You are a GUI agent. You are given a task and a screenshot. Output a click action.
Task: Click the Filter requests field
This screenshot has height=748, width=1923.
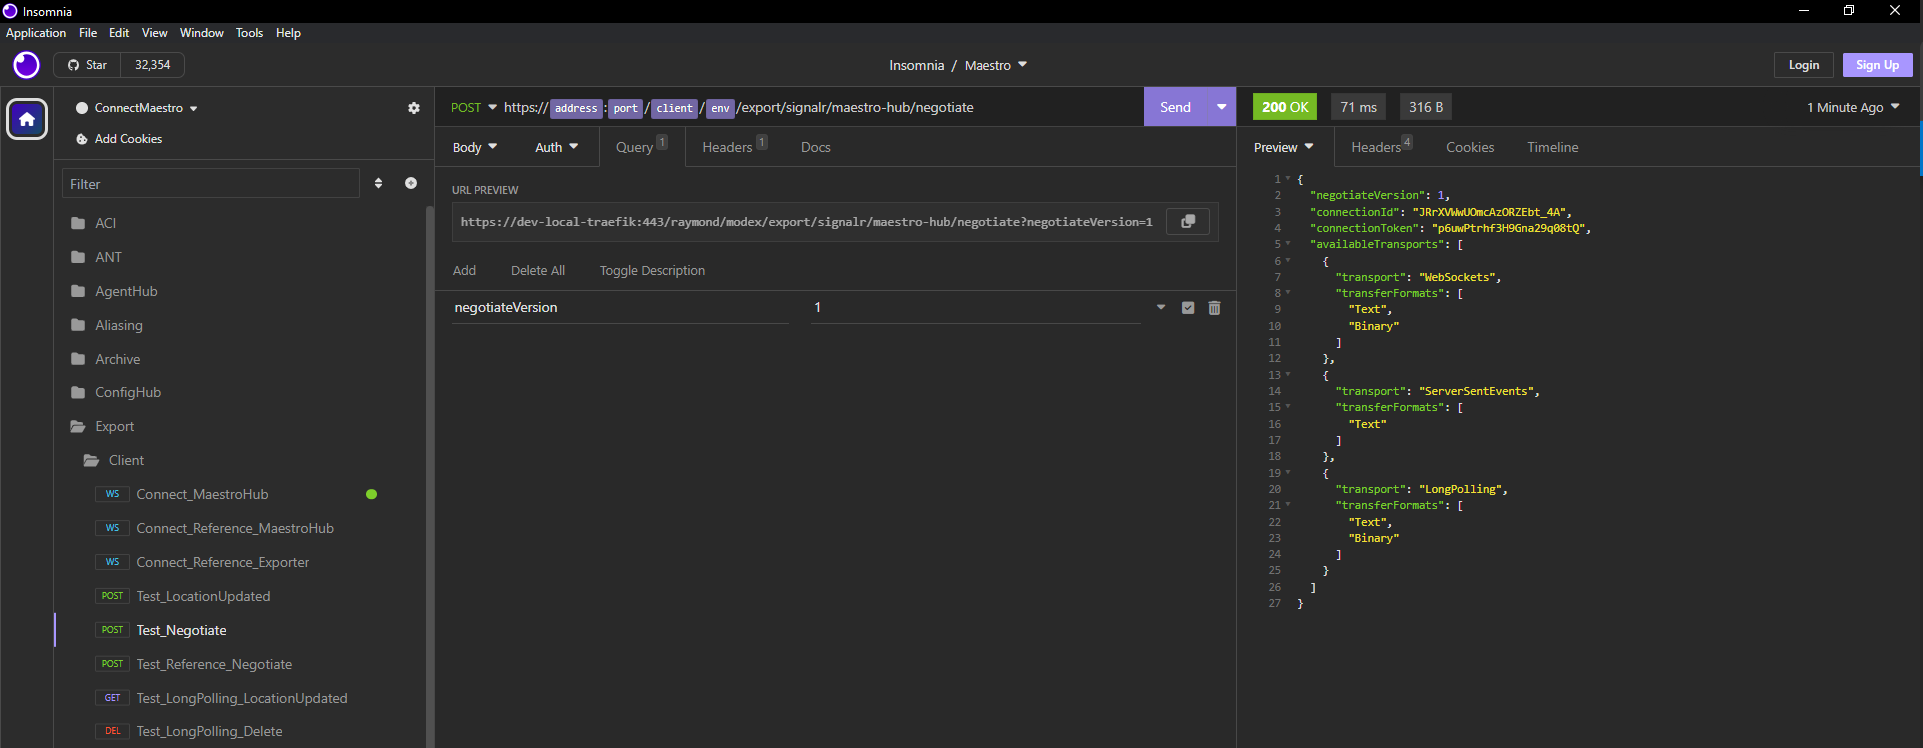tap(211, 184)
